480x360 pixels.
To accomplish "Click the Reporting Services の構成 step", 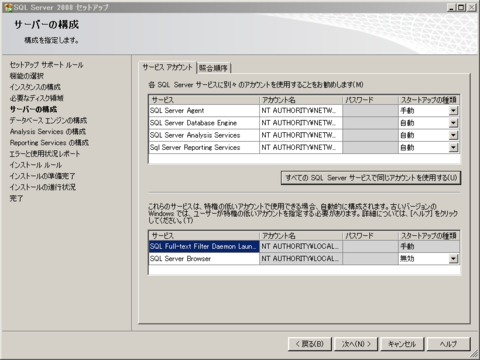I will pyautogui.click(x=49, y=143).
